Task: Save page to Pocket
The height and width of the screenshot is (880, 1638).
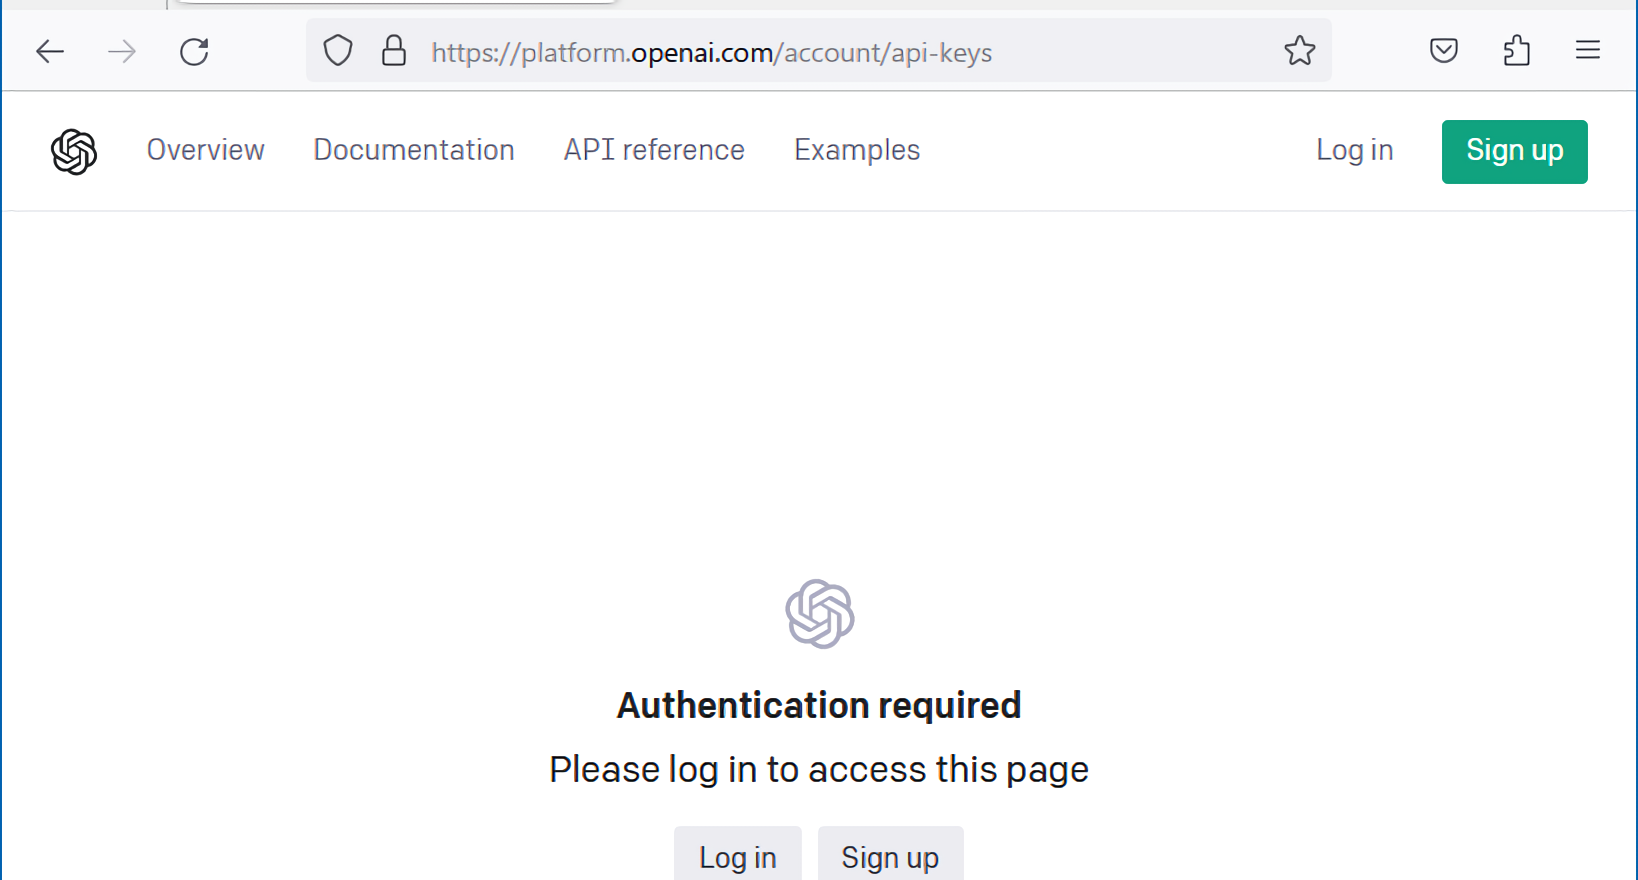Action: tap(1443, 51)
